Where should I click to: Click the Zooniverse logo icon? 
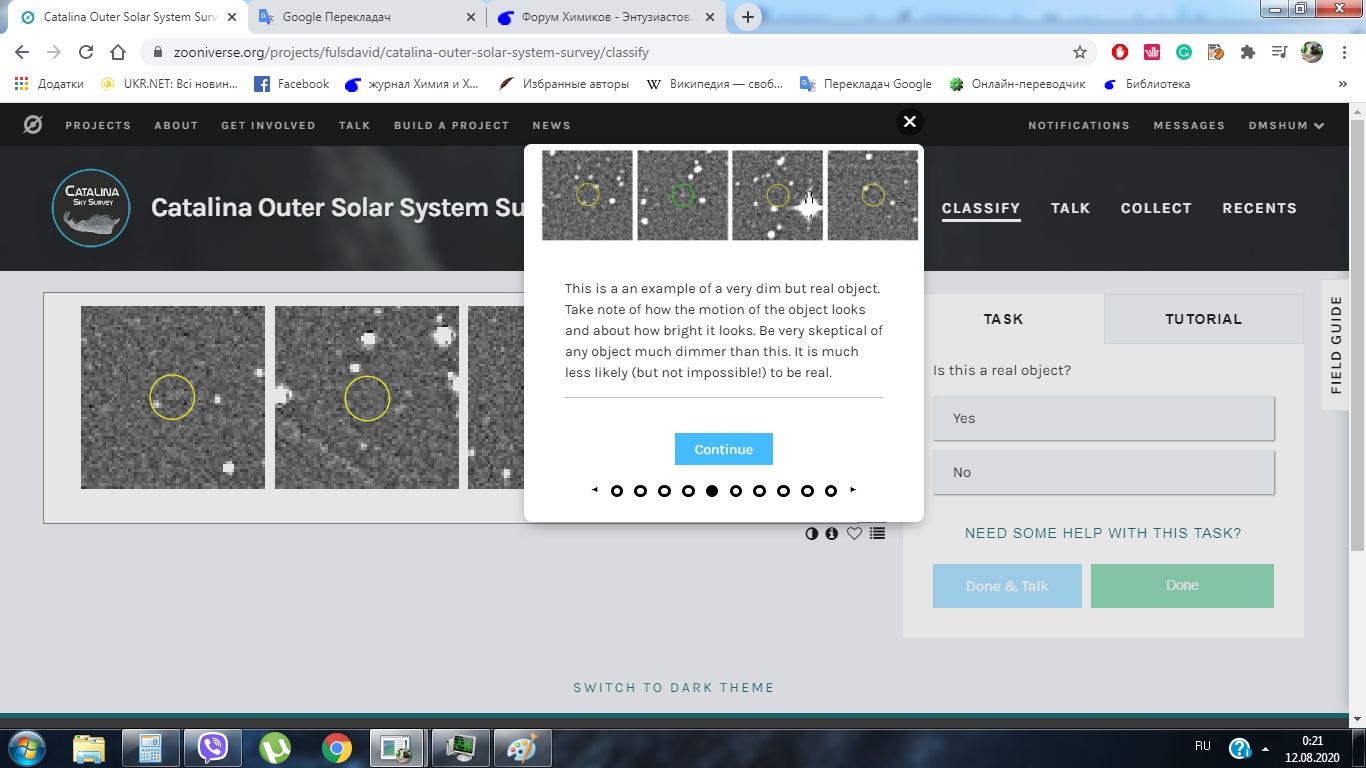(x=33, y=125)
